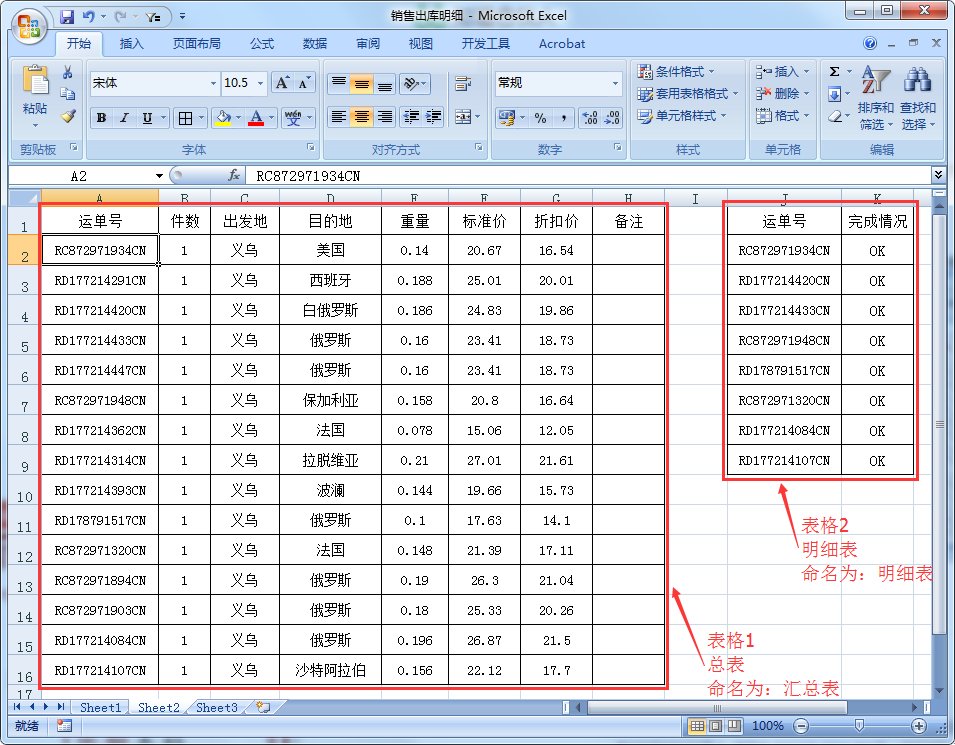
Task: Click the Merge and Center icon
Action: [x=464, y=117]
